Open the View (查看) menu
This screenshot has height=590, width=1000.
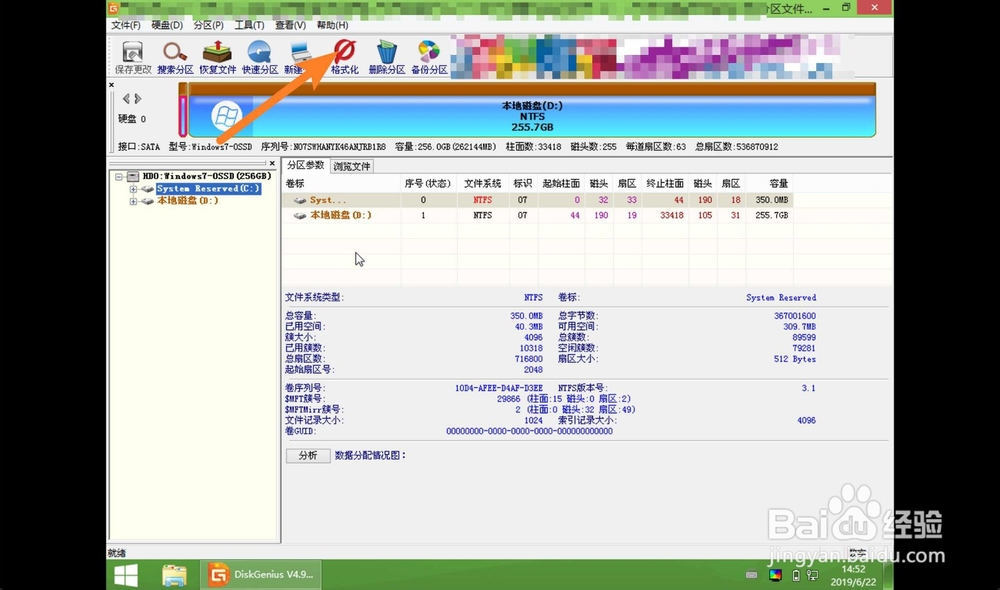[x=290, y=25]
